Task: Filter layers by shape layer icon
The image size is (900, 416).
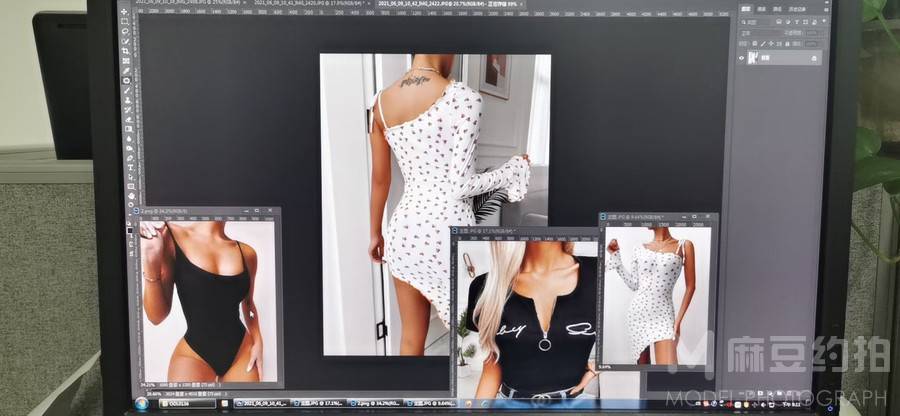Action: click(x=805, y=22)
